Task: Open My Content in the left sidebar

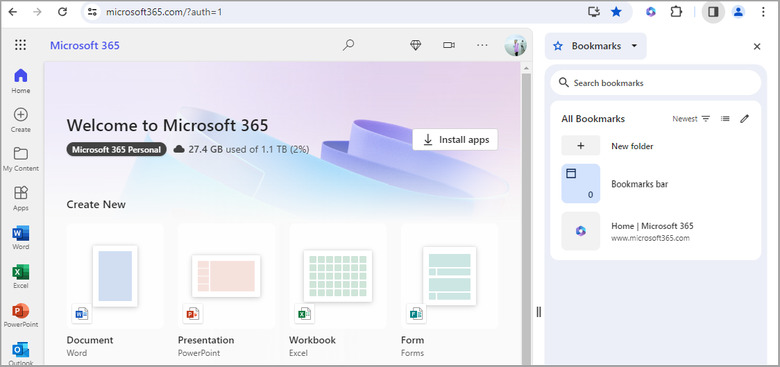Action: click(21, 159)
